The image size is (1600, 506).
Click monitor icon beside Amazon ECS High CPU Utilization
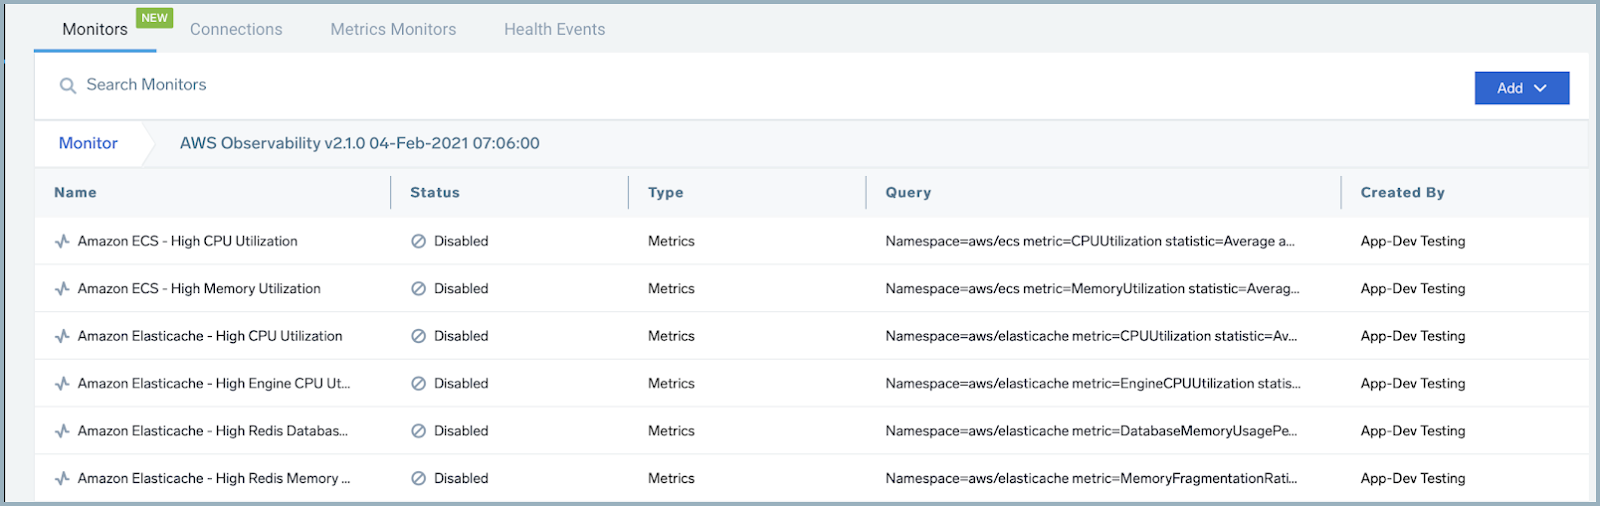(x=62, y=241)
